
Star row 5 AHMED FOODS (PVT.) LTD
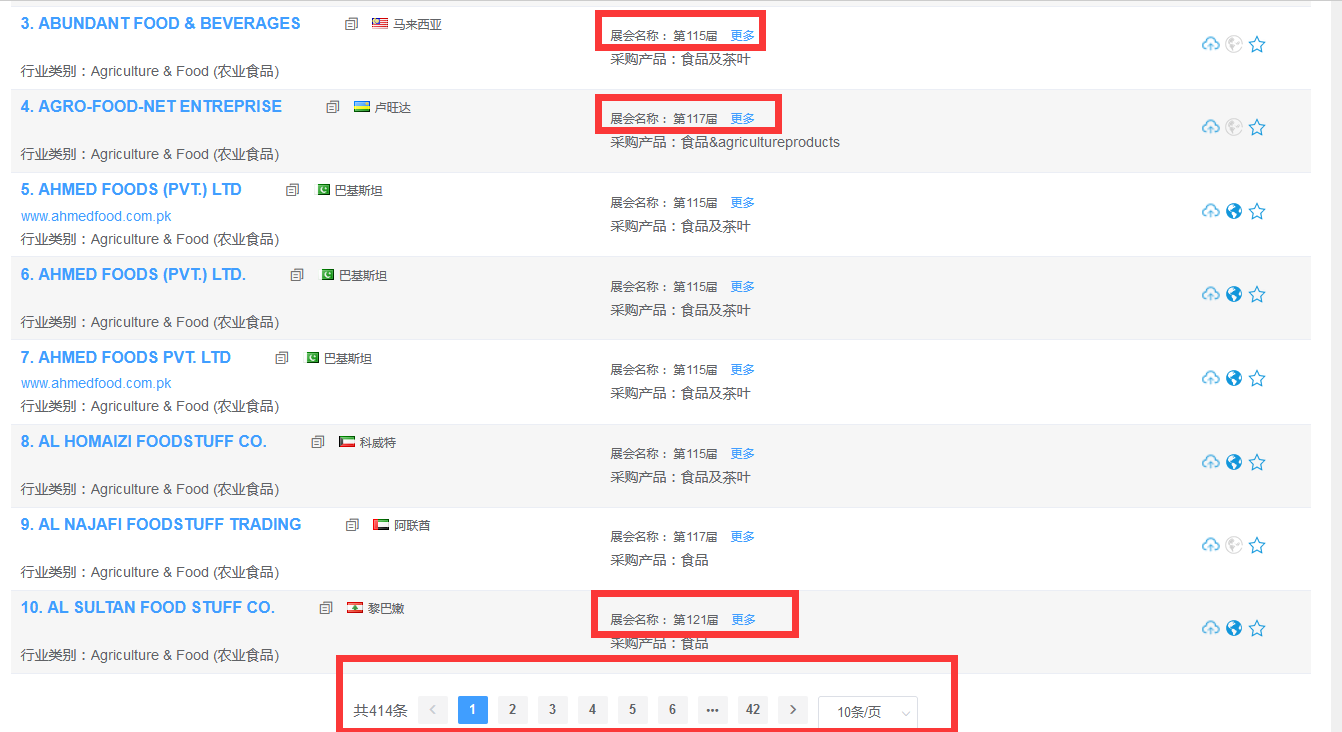tap(1257, 211)
